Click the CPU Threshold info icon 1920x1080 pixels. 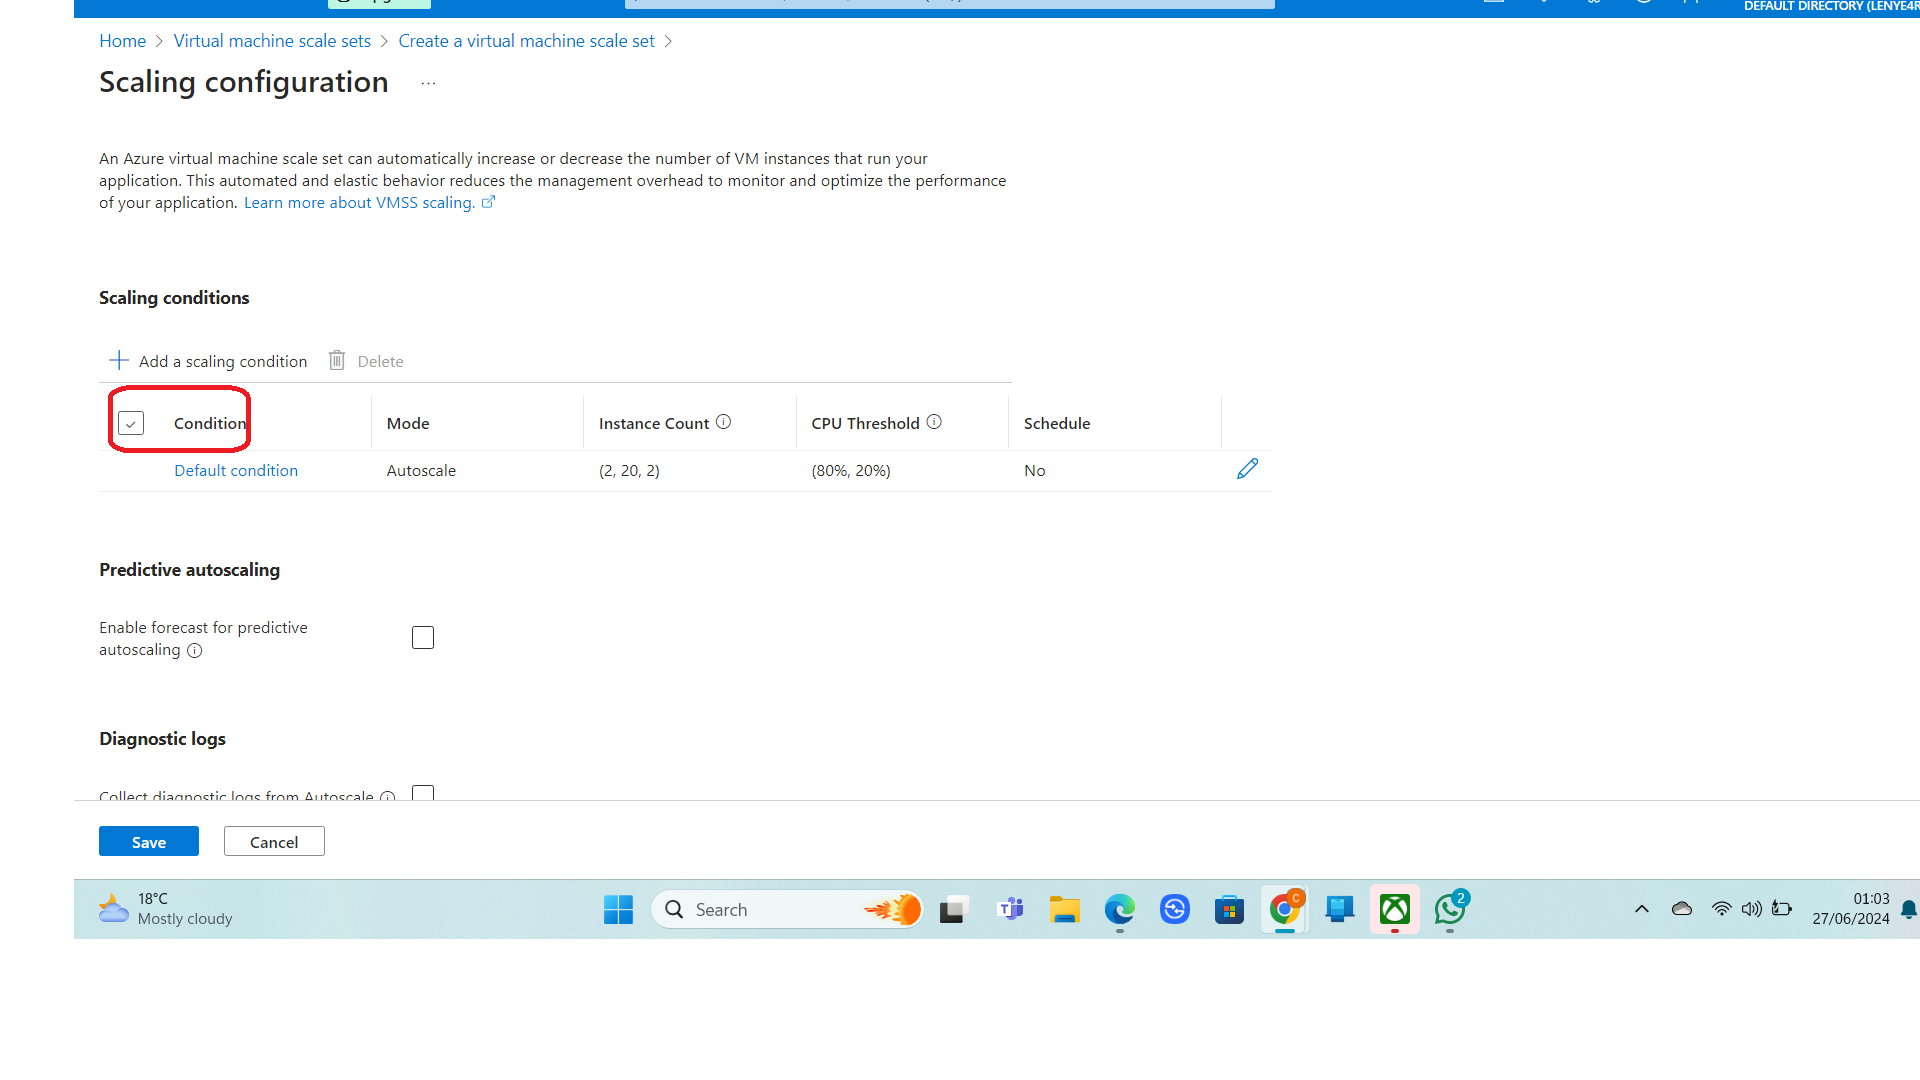[934, 422]
